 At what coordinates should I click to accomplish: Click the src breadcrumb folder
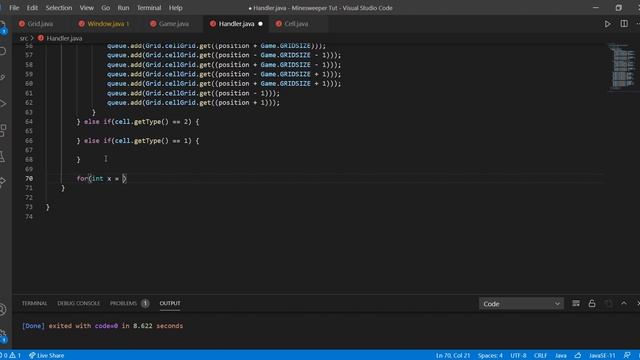pyautogui.click(x=24, y=38)
